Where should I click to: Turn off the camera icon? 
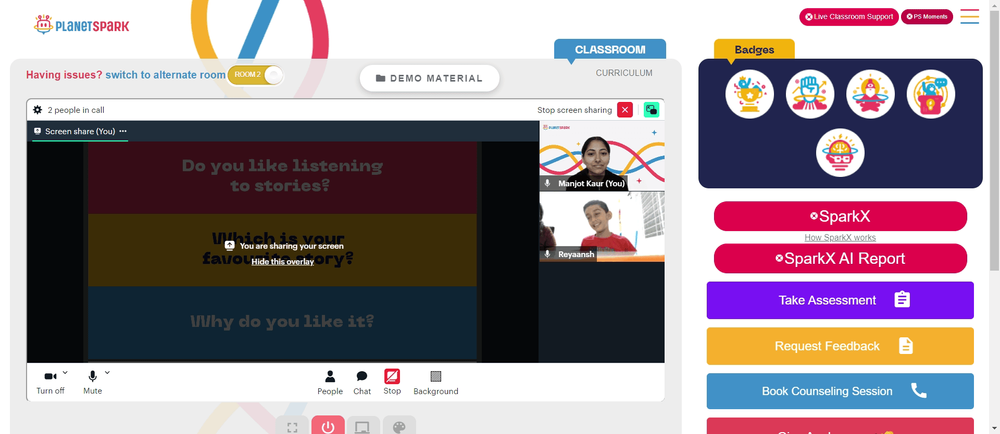point(50,376)
